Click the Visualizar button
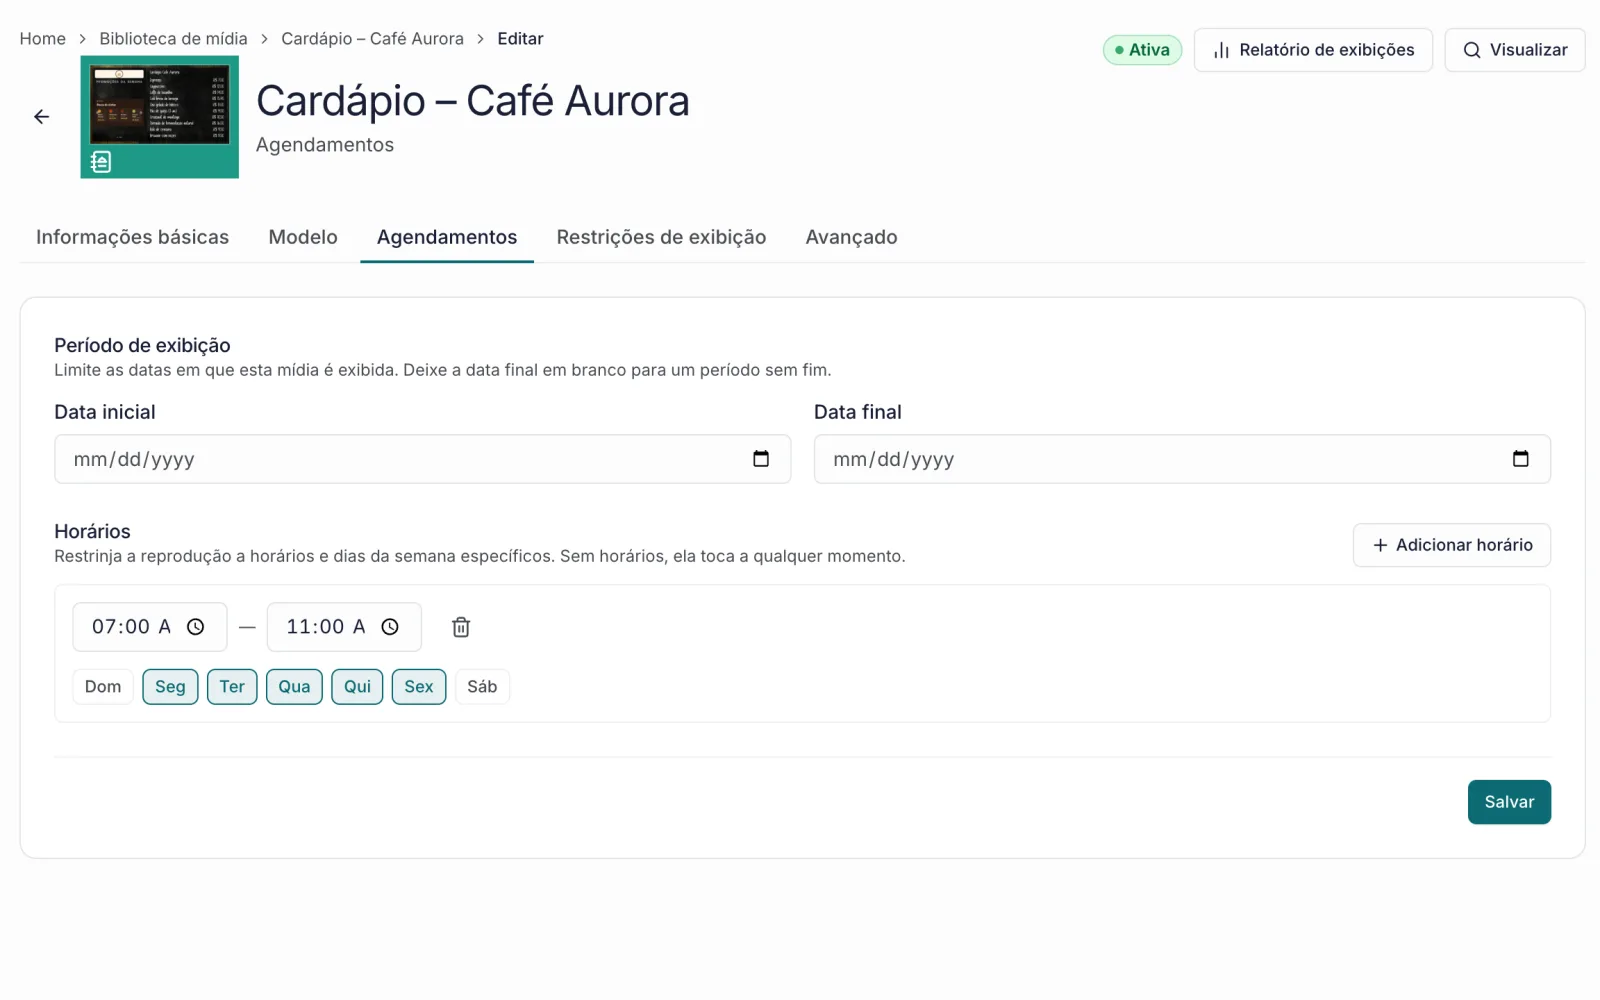Viewport: 1600px width, 1000px height. pyautogui.click(x=1515, y=50)
